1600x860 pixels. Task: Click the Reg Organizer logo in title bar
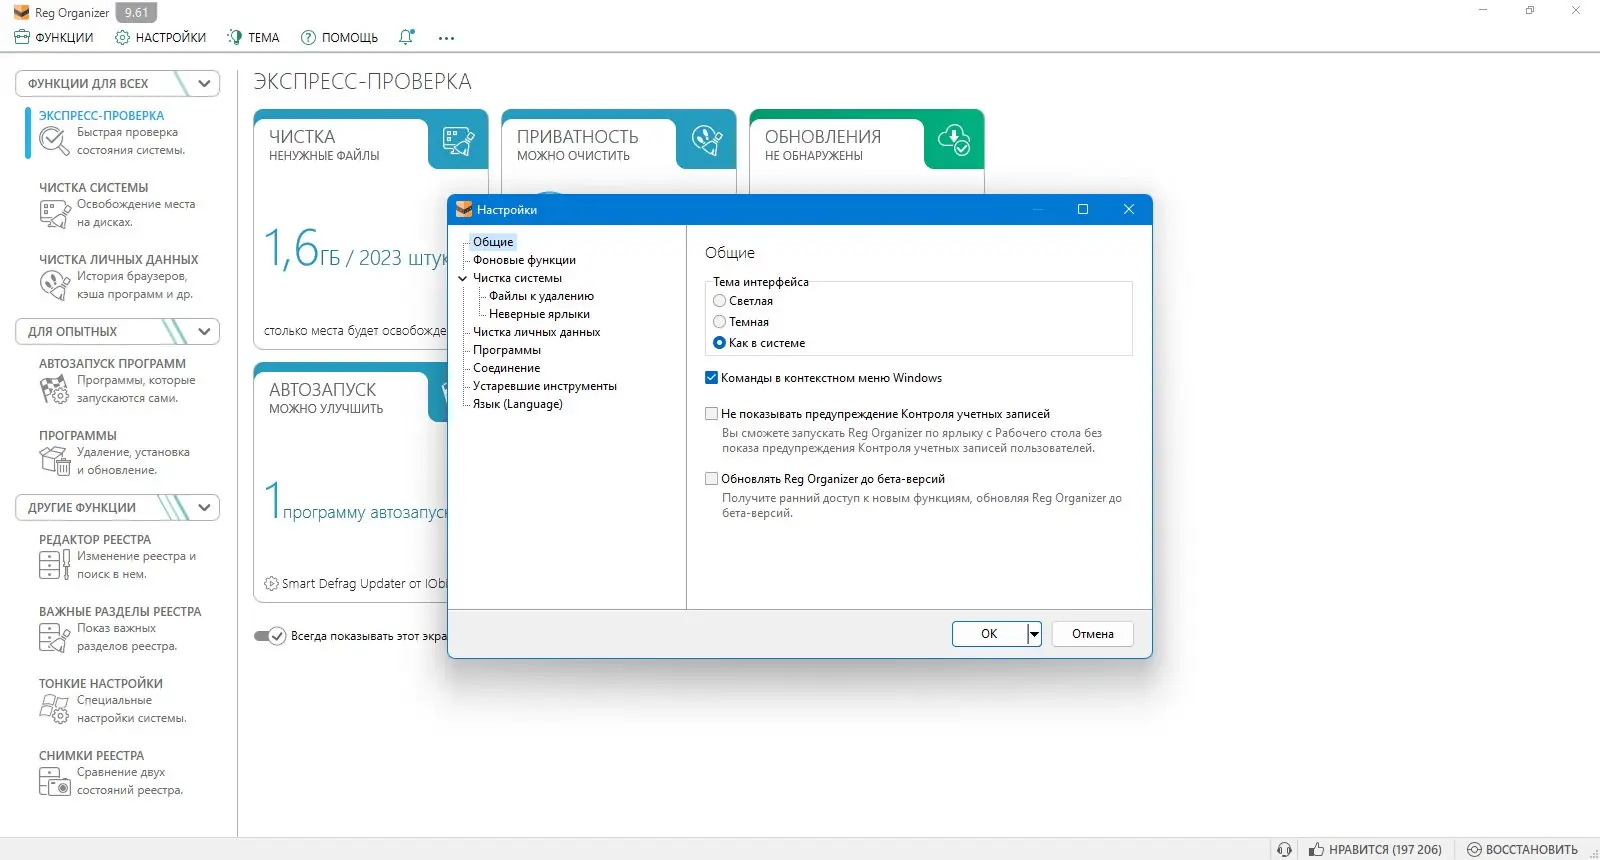22,13
